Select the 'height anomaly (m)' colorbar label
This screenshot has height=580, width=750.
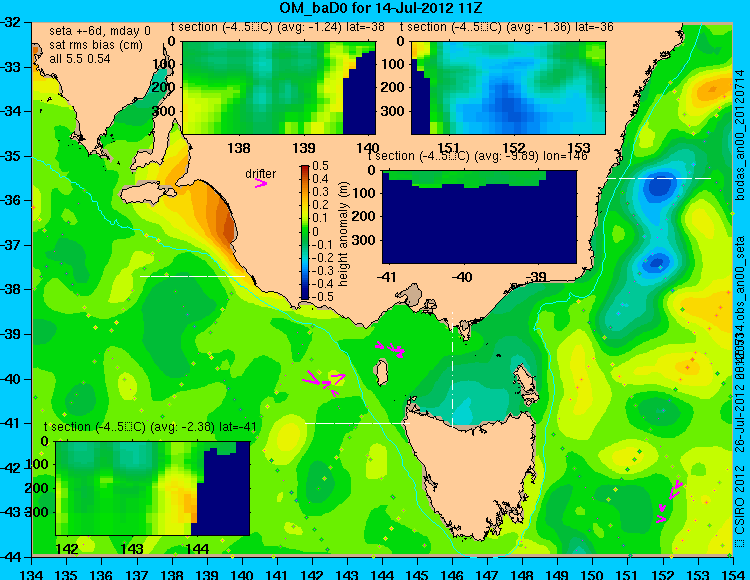click(343, 234)
